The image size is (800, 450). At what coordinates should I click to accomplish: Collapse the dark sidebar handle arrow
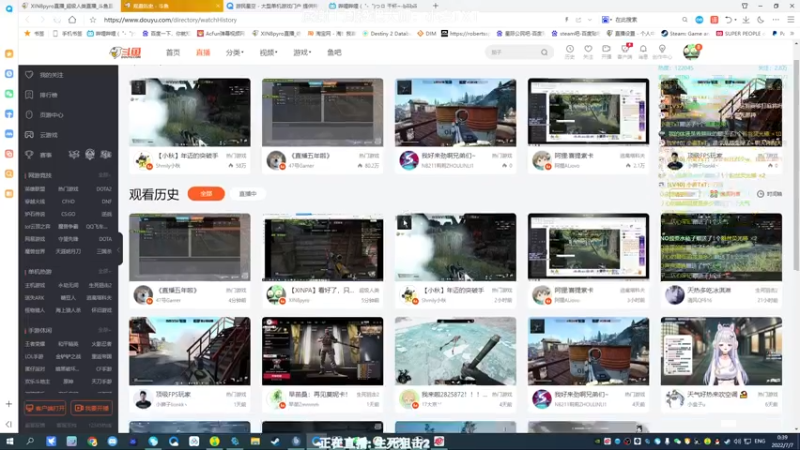click(x=119, y=249)
